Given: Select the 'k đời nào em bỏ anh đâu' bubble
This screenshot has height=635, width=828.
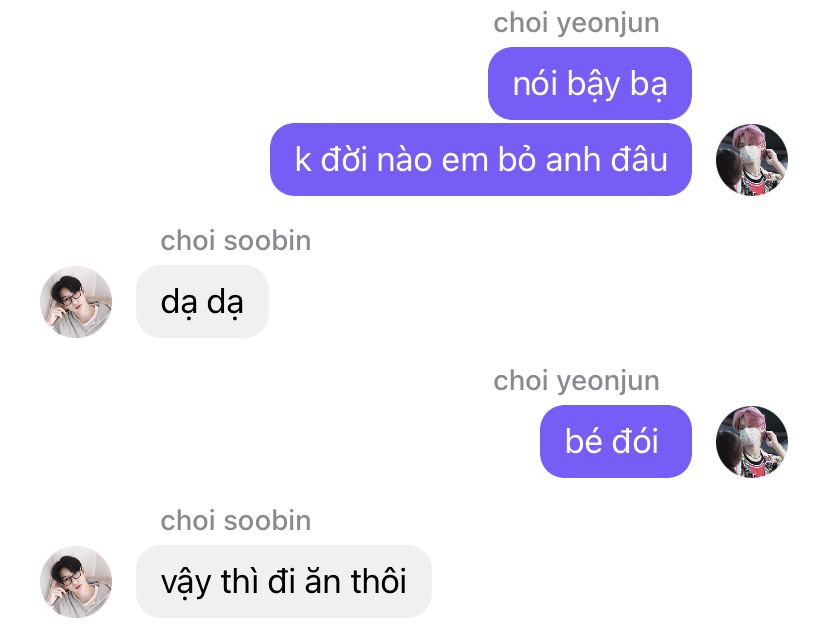Looking at the screenshot, I should (x=481, y=159).
